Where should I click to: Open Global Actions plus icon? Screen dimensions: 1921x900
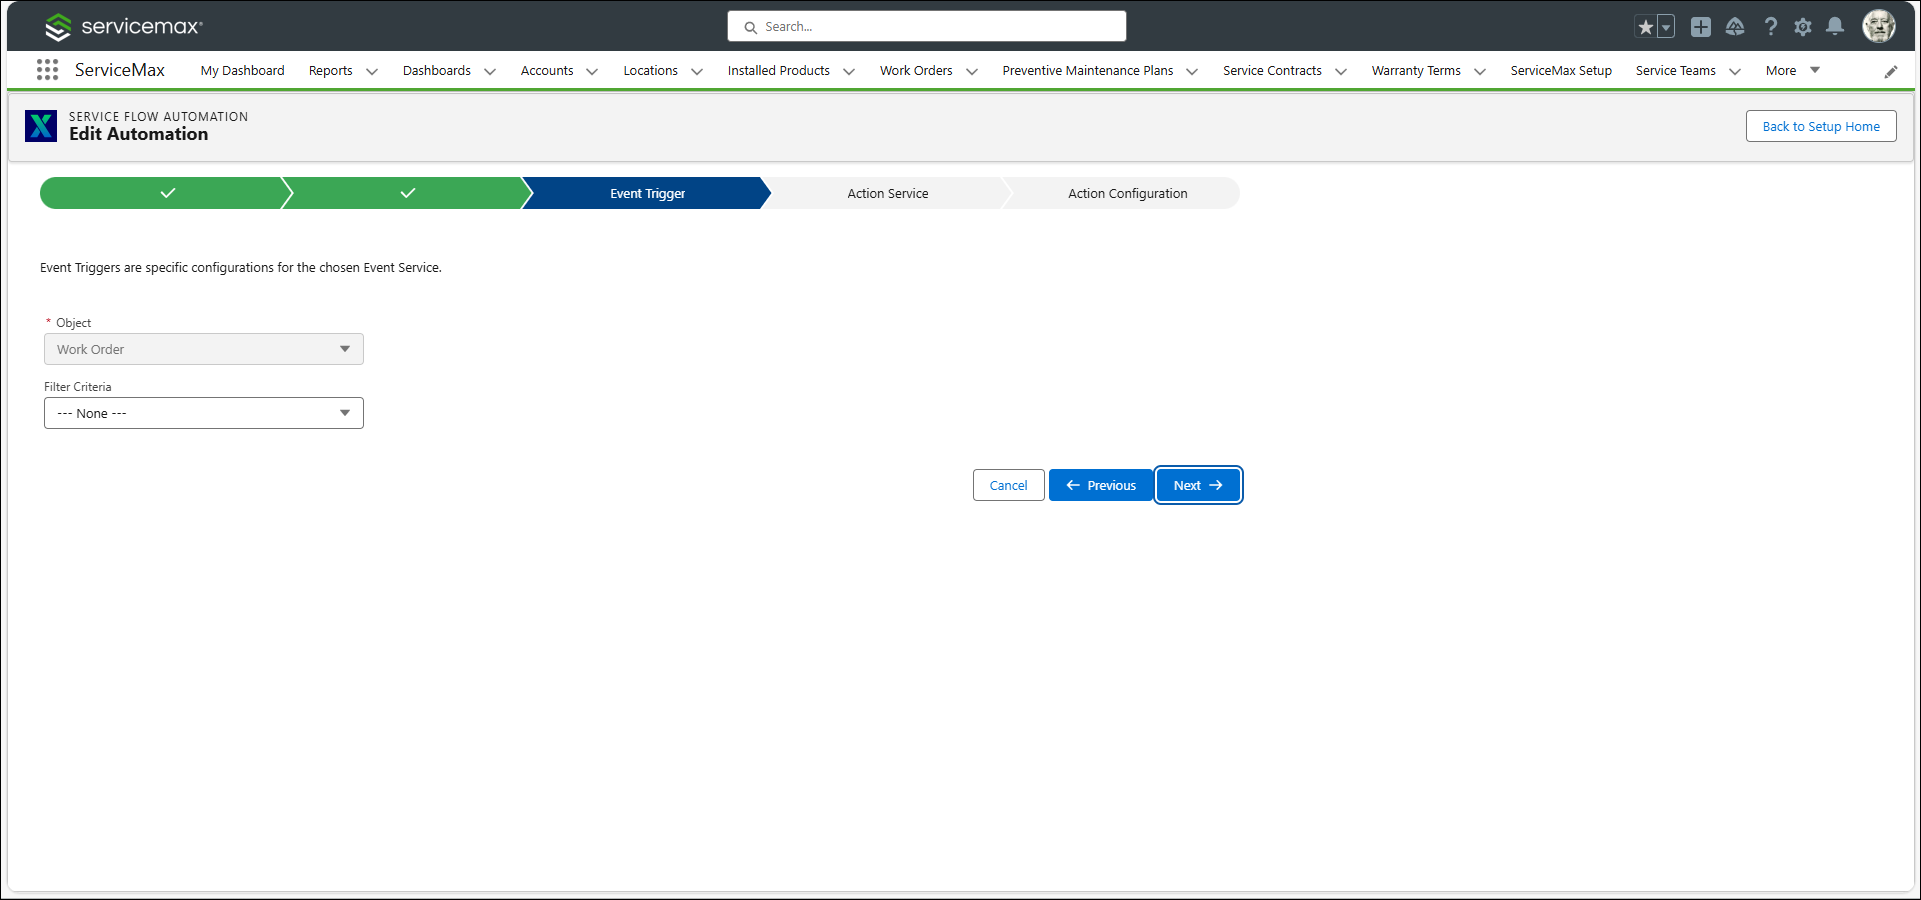pos(1701,27)
